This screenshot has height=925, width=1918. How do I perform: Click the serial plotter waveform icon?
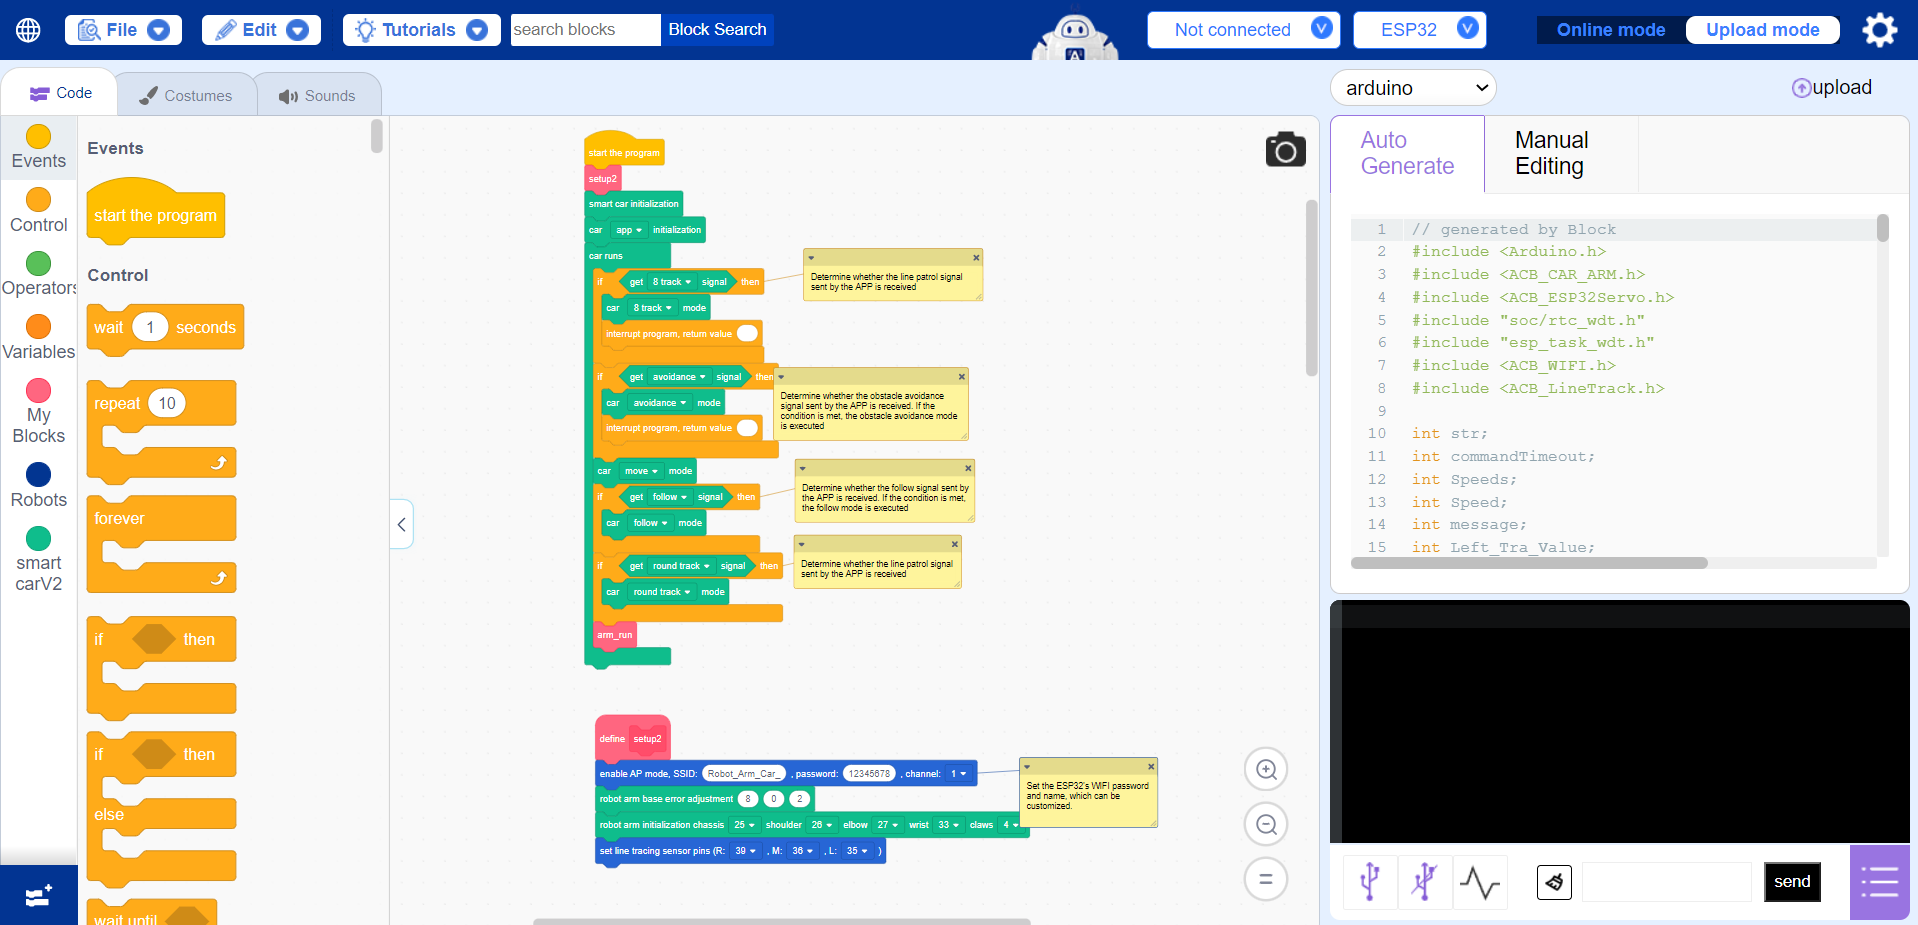pos(1479,882)
